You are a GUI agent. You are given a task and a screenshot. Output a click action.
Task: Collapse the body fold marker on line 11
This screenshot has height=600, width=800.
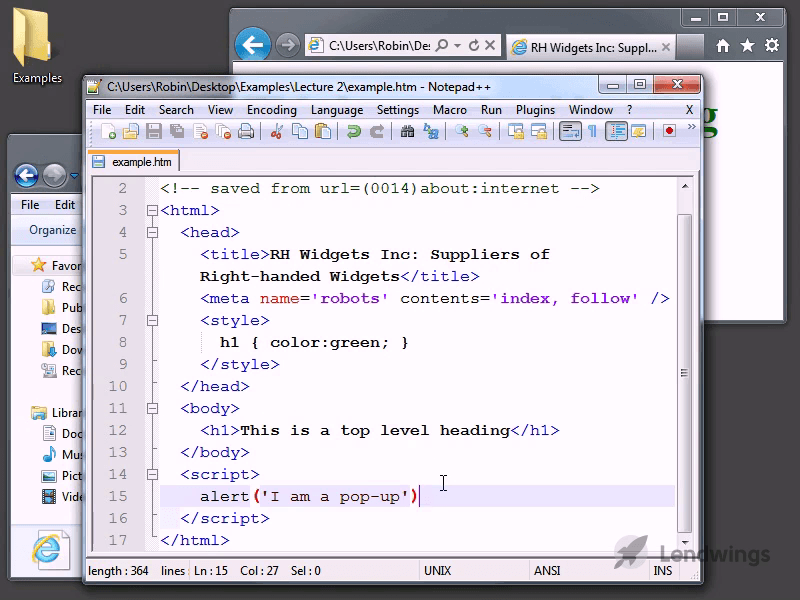pos(152,408)
